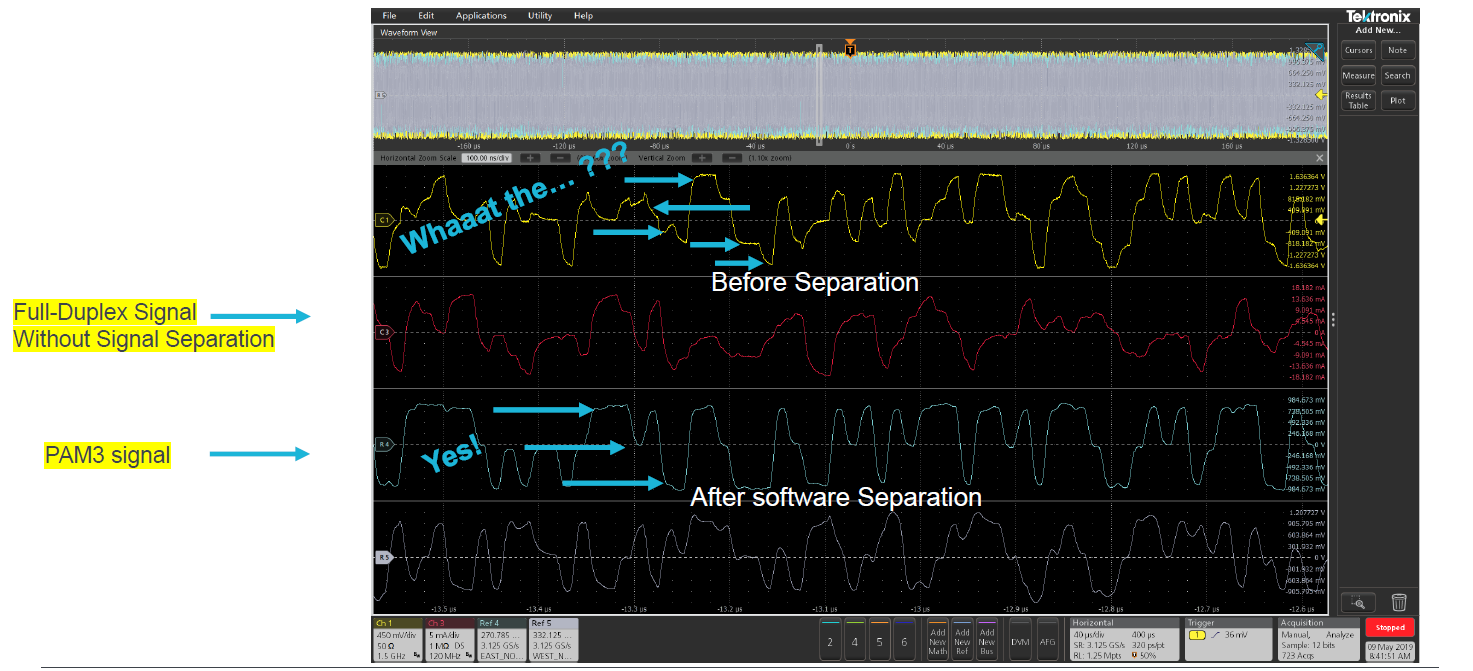
Task: Open the DVM button
Action: click(x=1020, y=637)
